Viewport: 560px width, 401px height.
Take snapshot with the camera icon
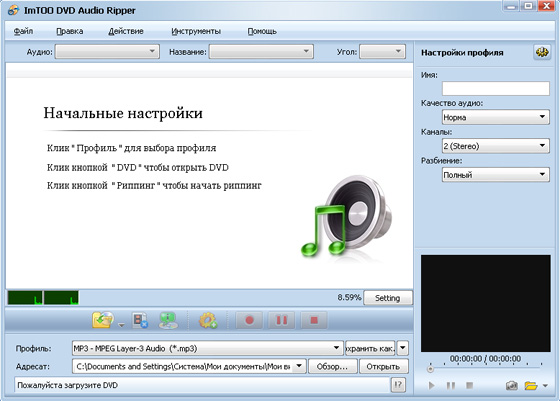(x=512, y=386)
